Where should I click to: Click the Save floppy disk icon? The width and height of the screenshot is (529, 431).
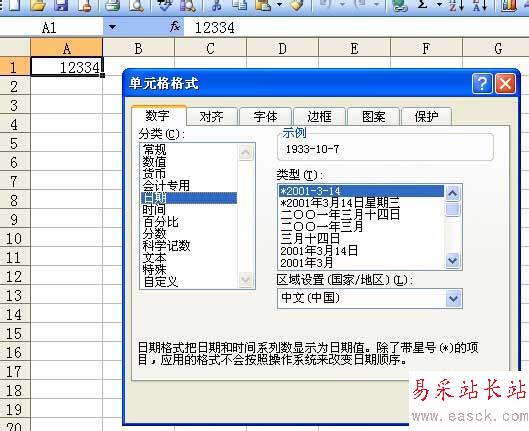tap(61, 5)
